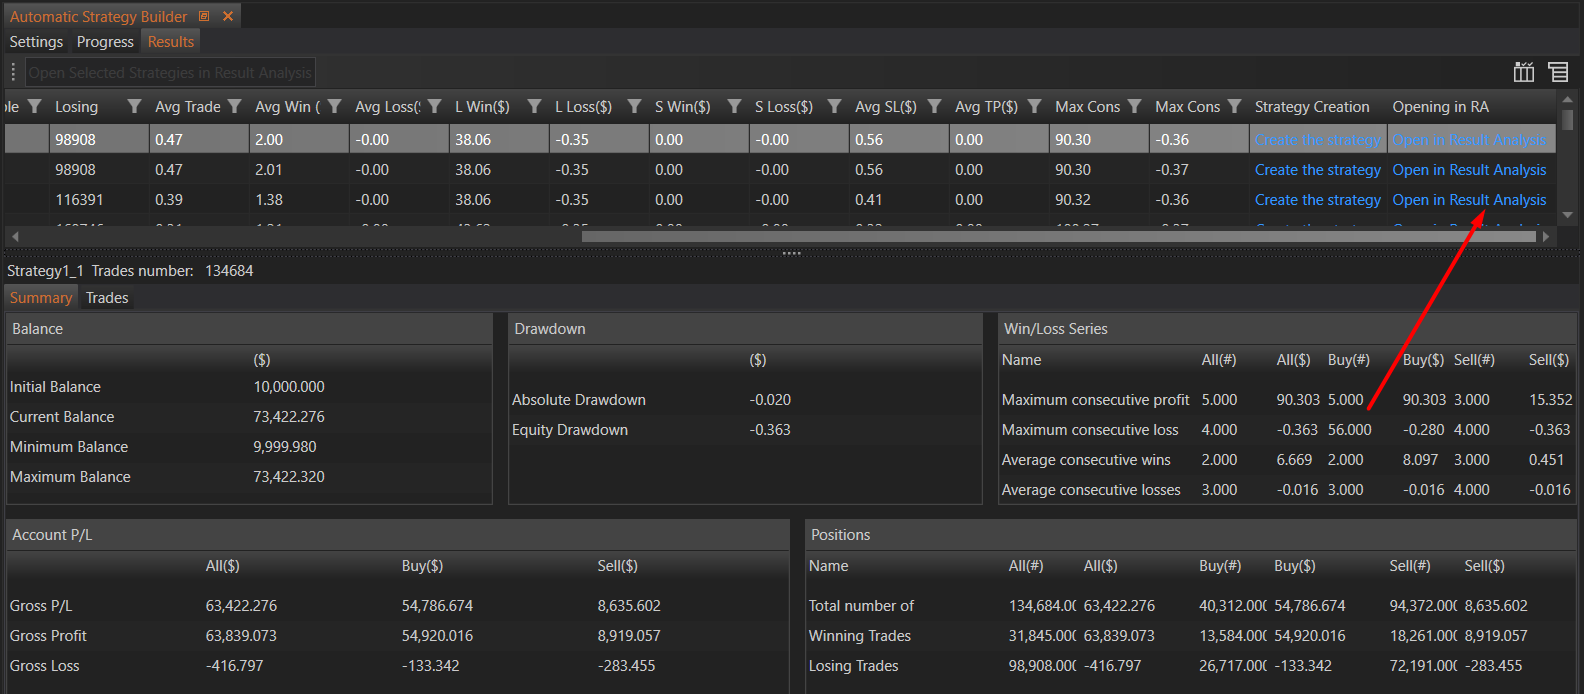Expand the Avg SL($) filter dropdown
1584x694 pixels.
tap(934, 107)
